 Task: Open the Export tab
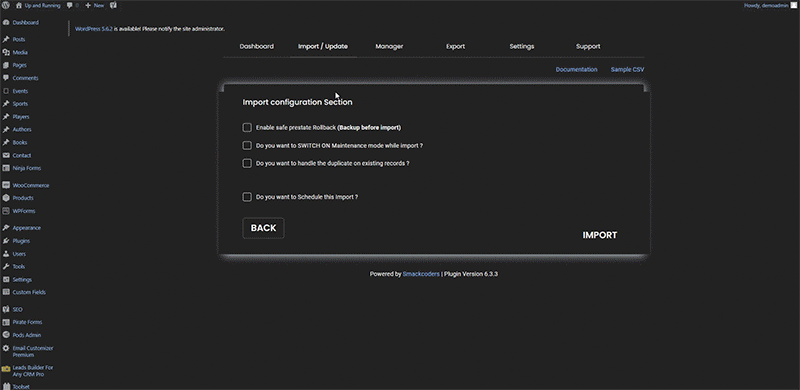455,46
